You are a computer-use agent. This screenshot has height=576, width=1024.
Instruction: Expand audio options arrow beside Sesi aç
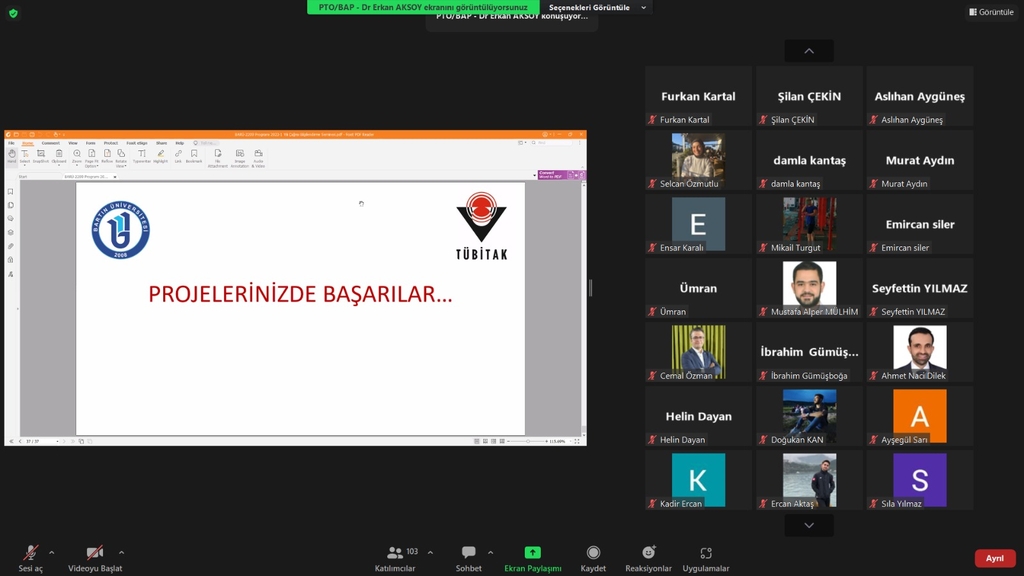pyautogui.click(x=52, y=552)
